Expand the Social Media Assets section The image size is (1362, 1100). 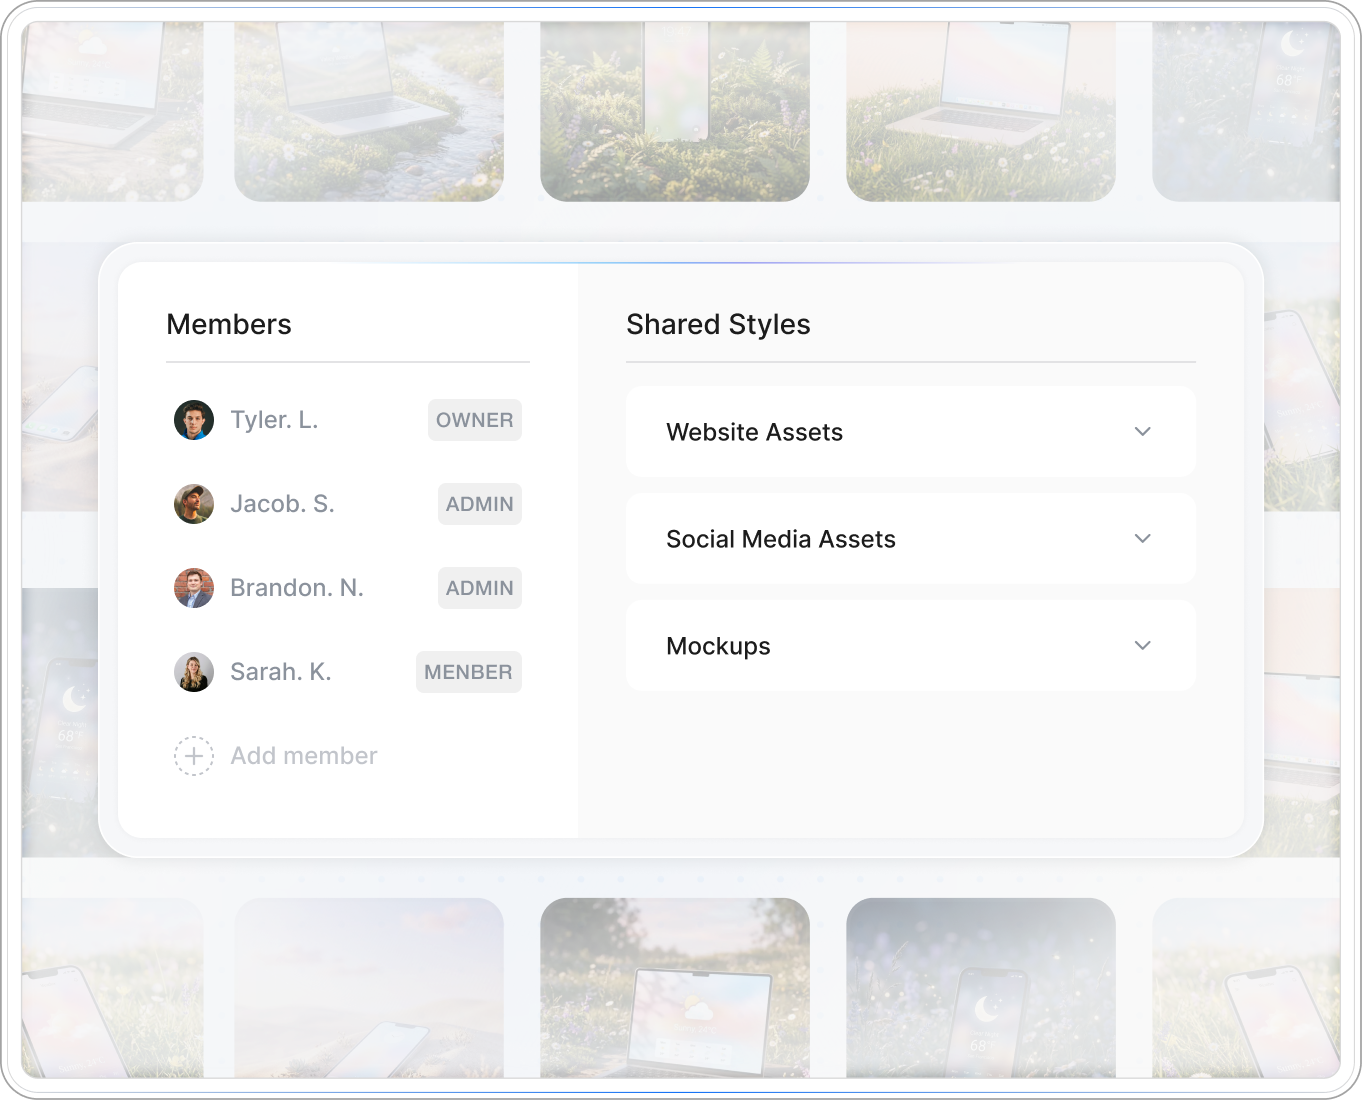pyautogui.click(x=910, y=538)
